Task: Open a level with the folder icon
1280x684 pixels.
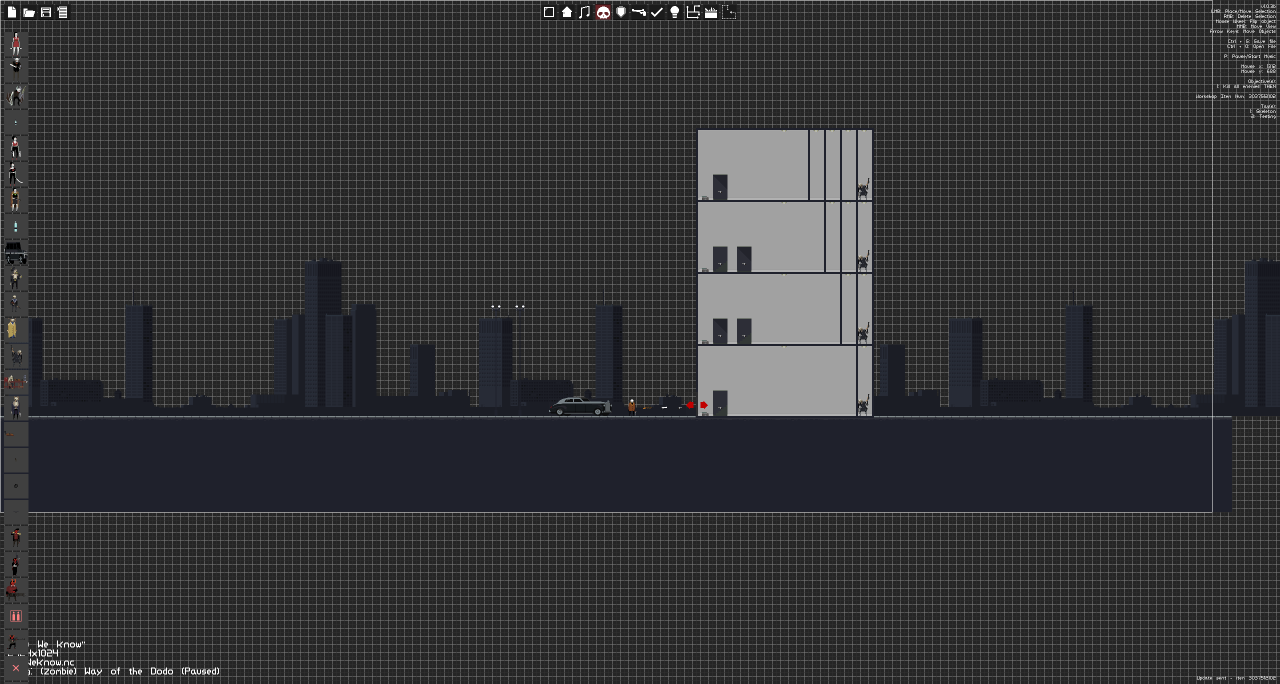Action: tap(29, 12)
